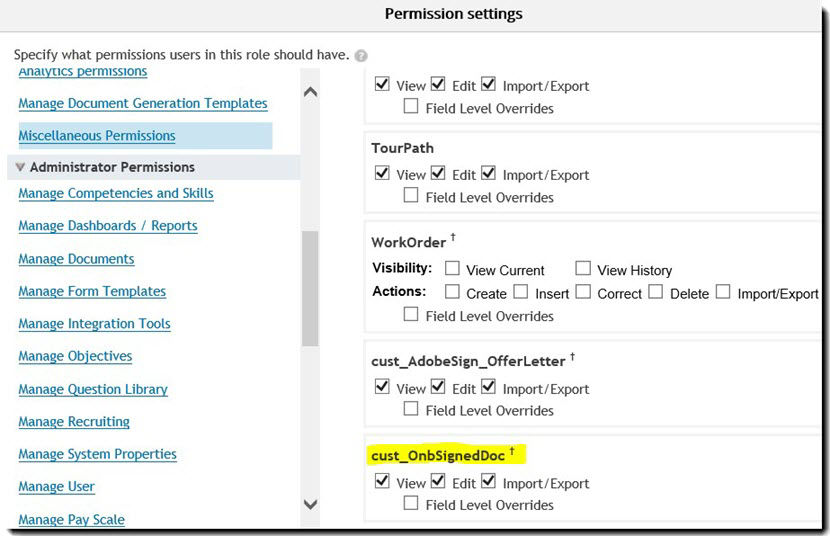Open Manage System Properties link
Image resolution: width=830 pixels, height=536 pixels.
(x=97, y=455)
